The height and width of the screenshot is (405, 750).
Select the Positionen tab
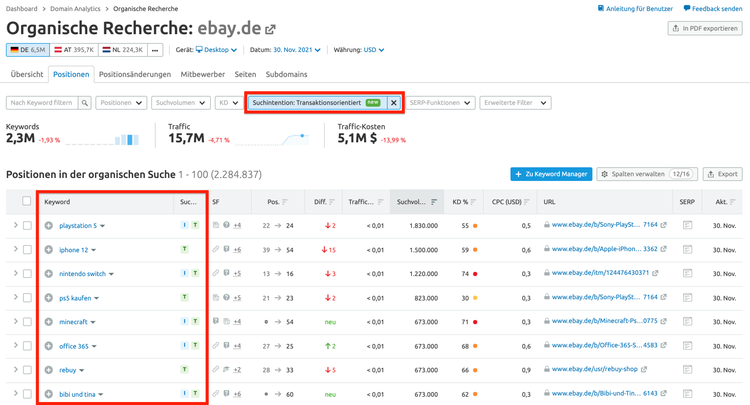(x=71, y=74)
